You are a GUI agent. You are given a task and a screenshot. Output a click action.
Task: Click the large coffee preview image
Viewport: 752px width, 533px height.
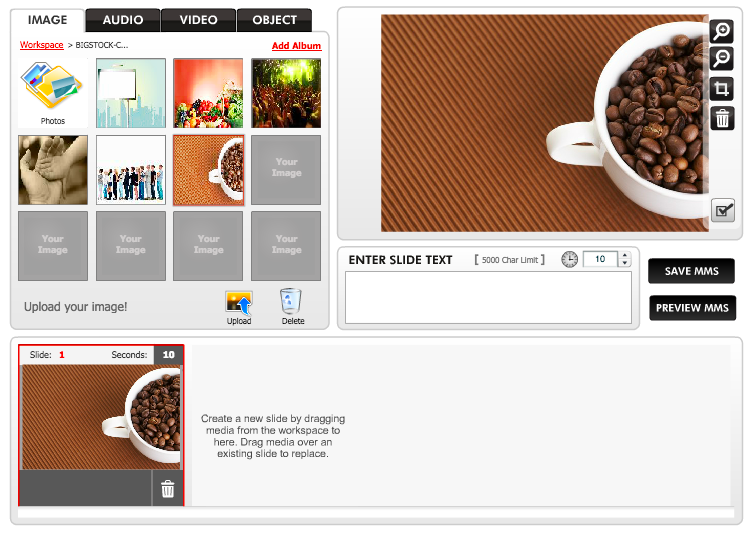[544, 123]
